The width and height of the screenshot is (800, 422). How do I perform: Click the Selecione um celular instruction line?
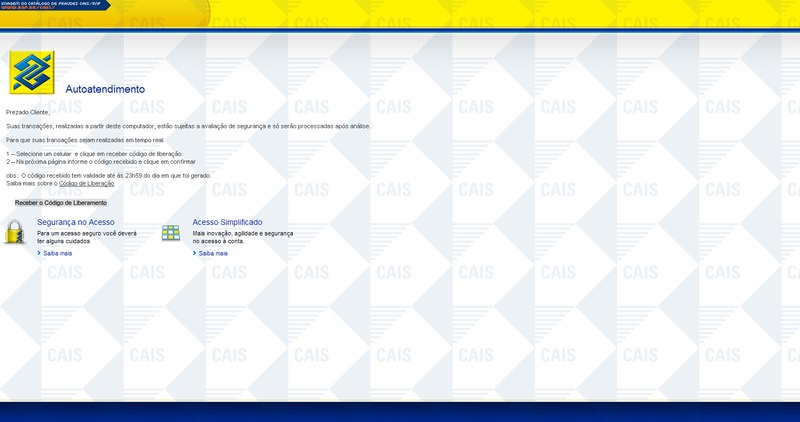pos(98,154)
